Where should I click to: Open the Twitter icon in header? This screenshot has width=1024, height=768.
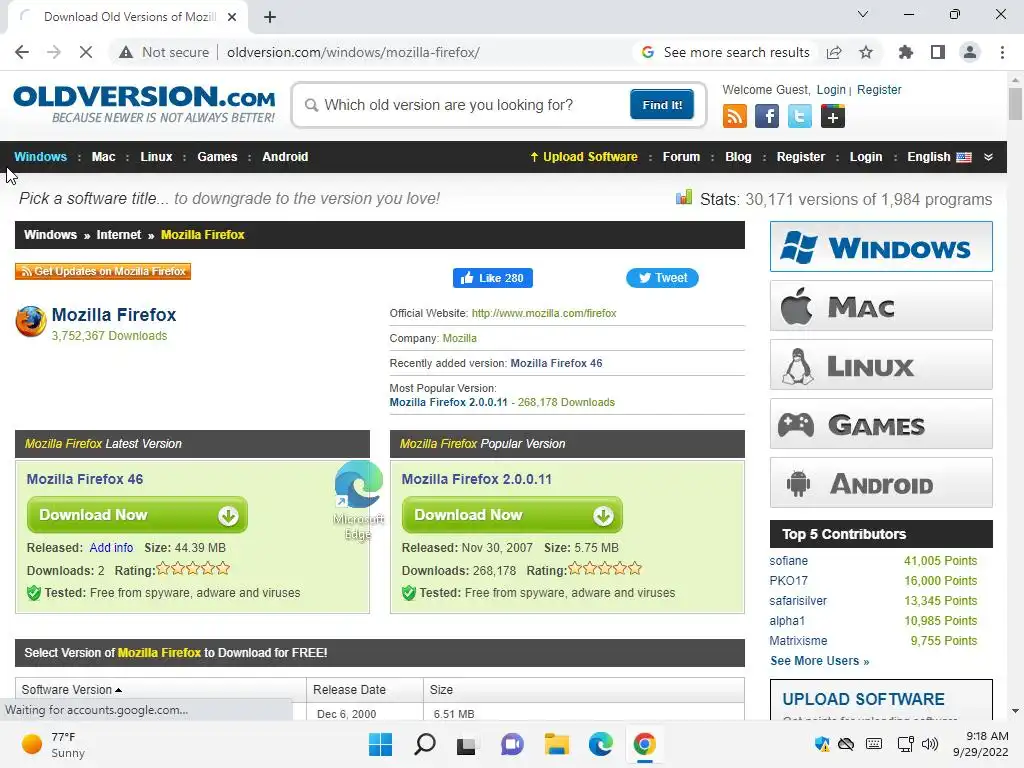pyautogui.click(x=799, y=116)
